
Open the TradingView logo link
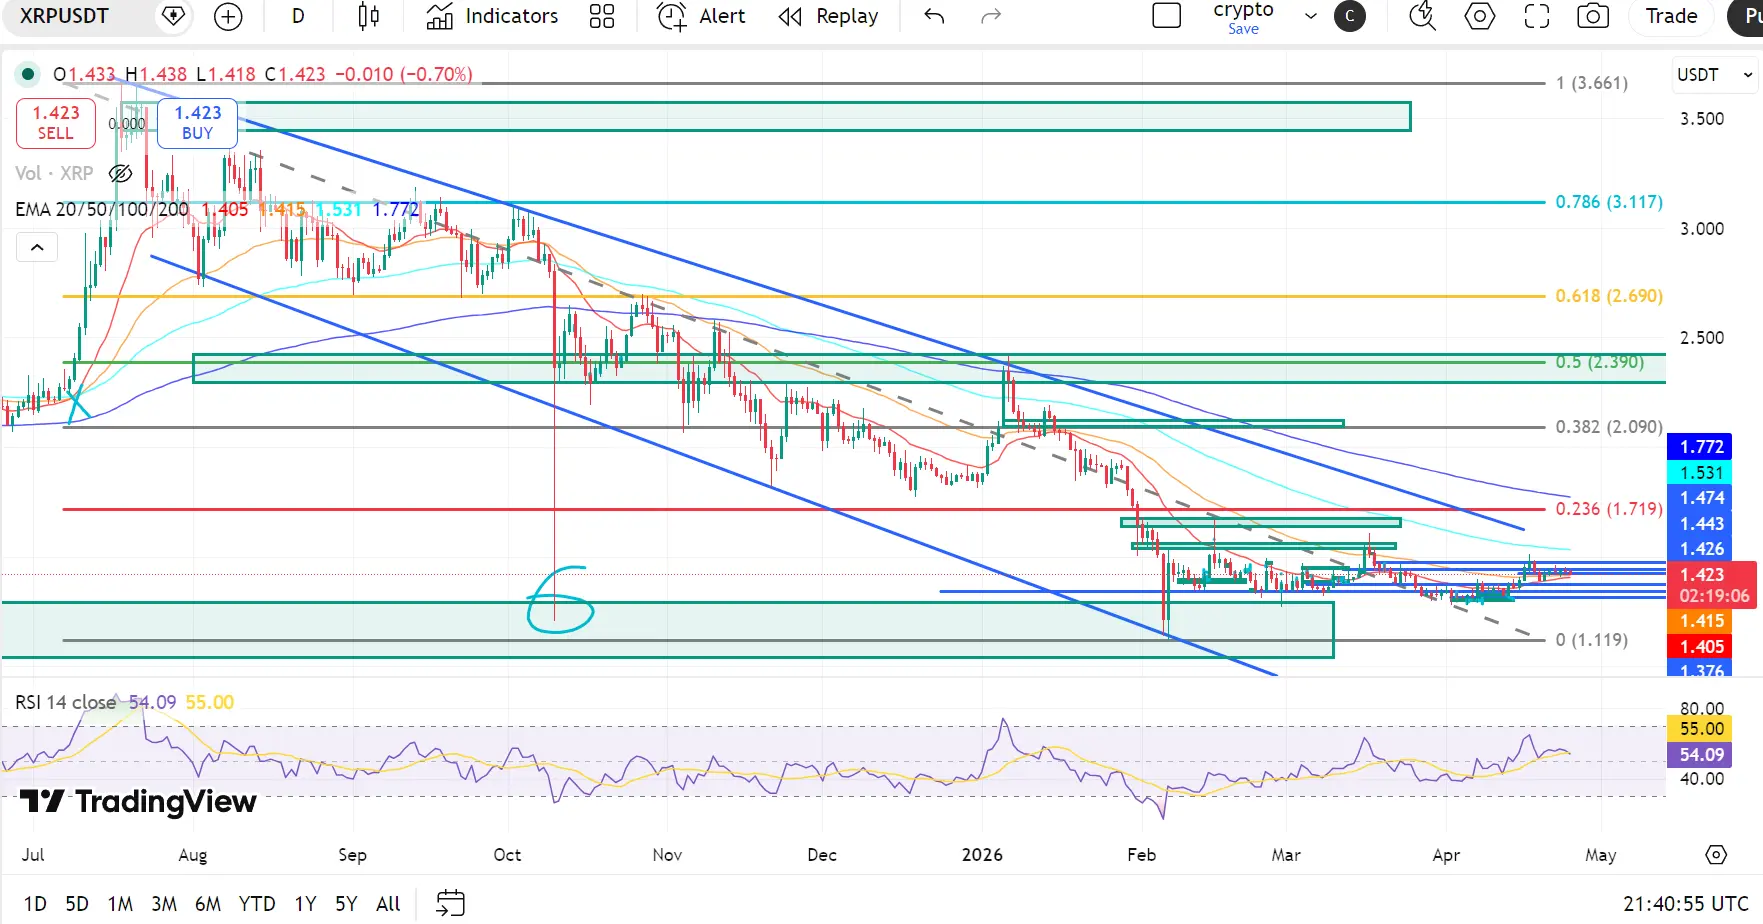(x=138, y=802)
